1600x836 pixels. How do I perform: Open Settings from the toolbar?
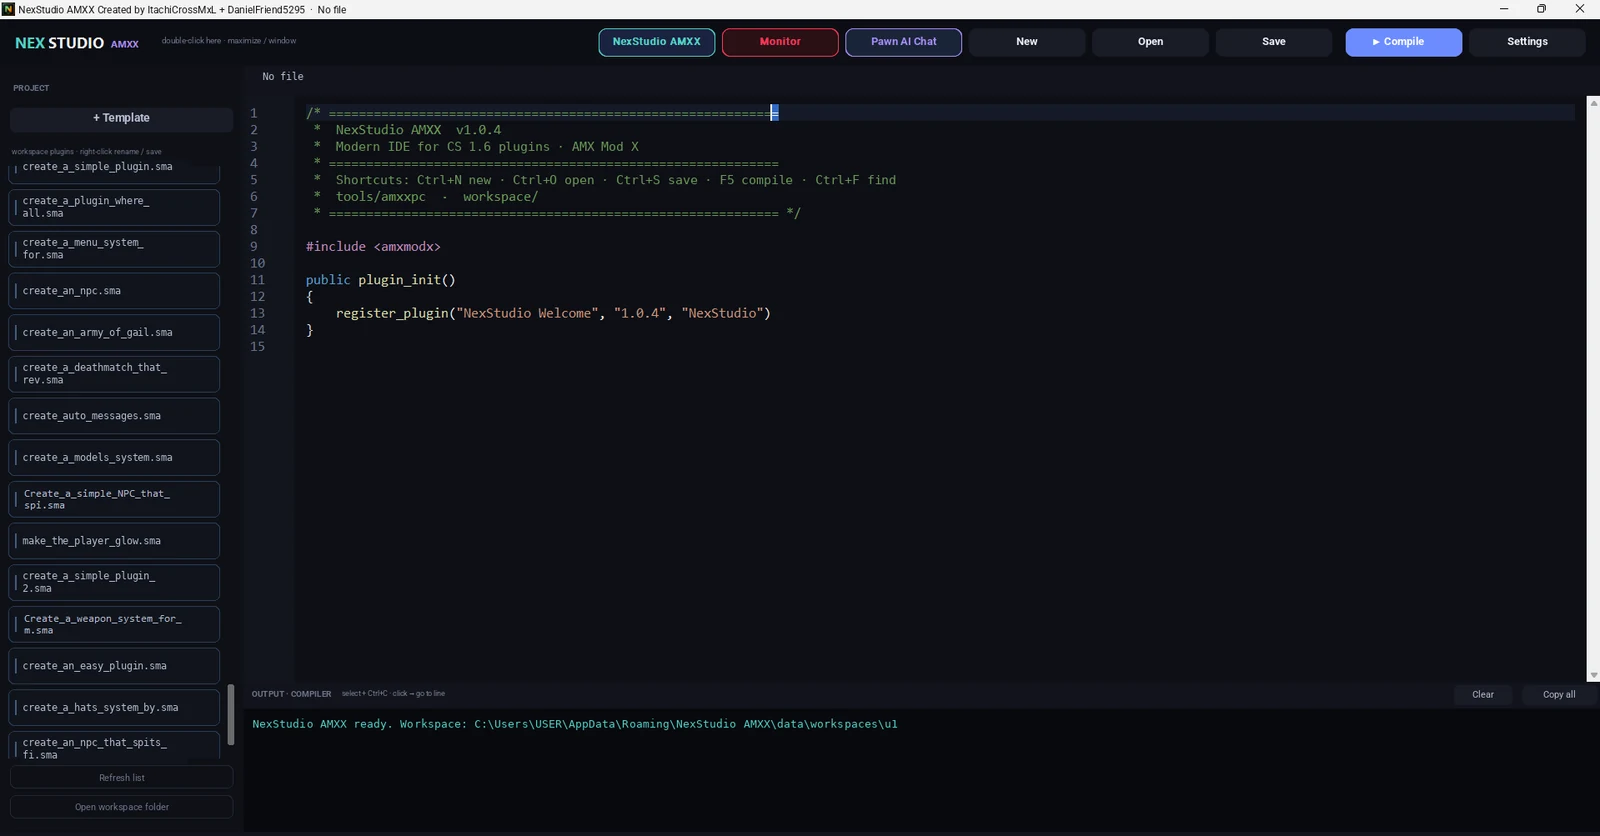(1527, 42)
